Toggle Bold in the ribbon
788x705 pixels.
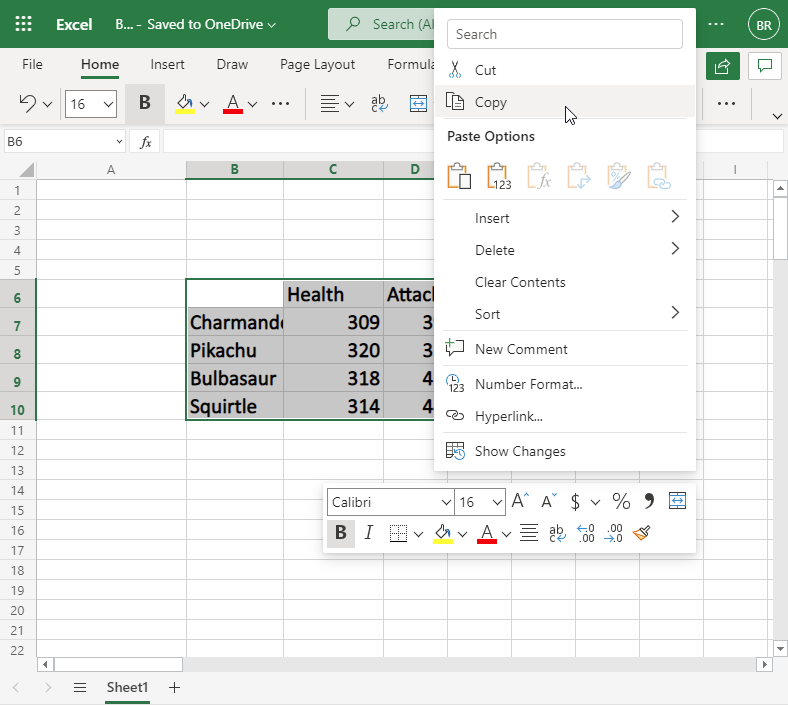pyautogui.click(x=145, y=103)
